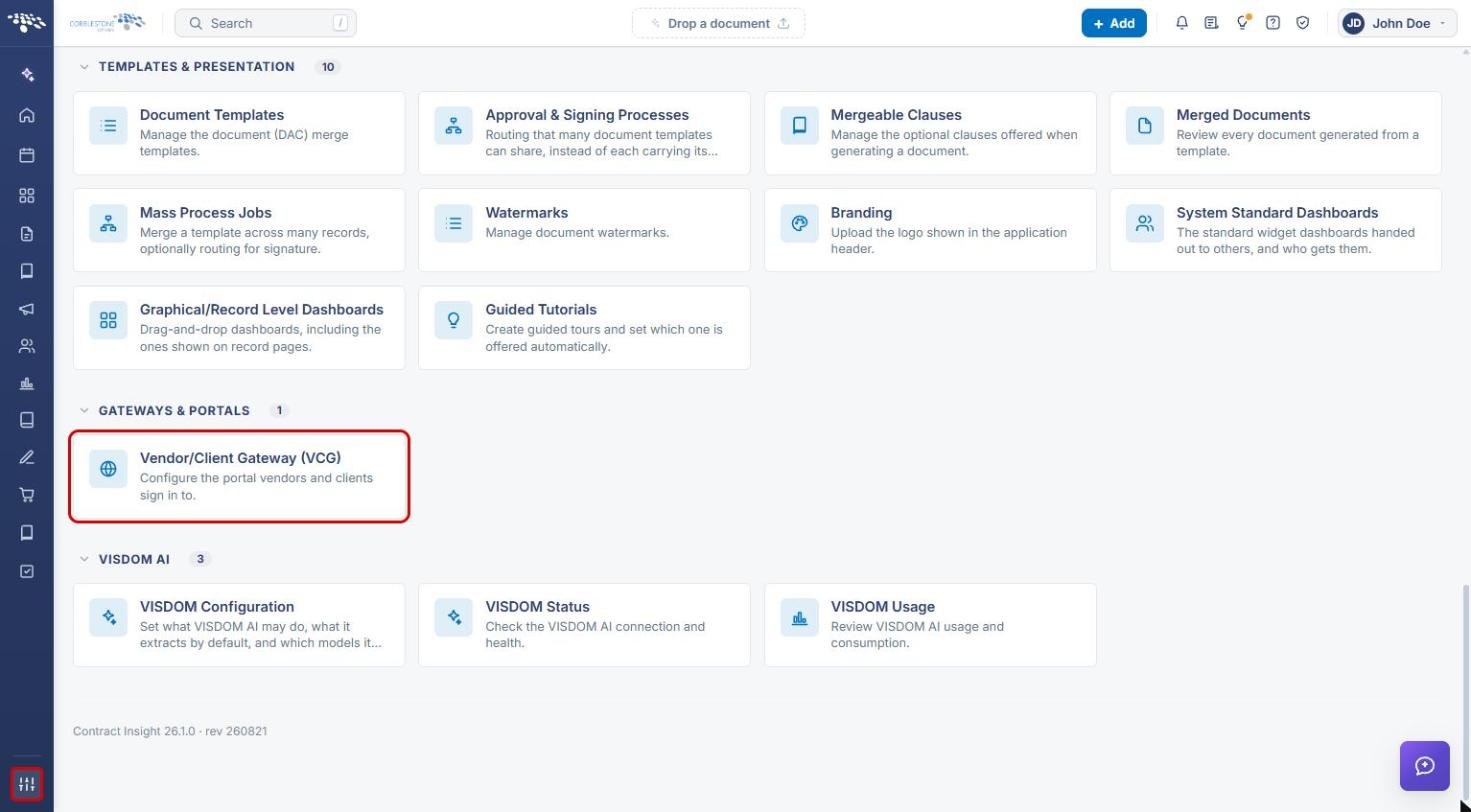Click the shield check icon in the header

[x=1303, y=23]
